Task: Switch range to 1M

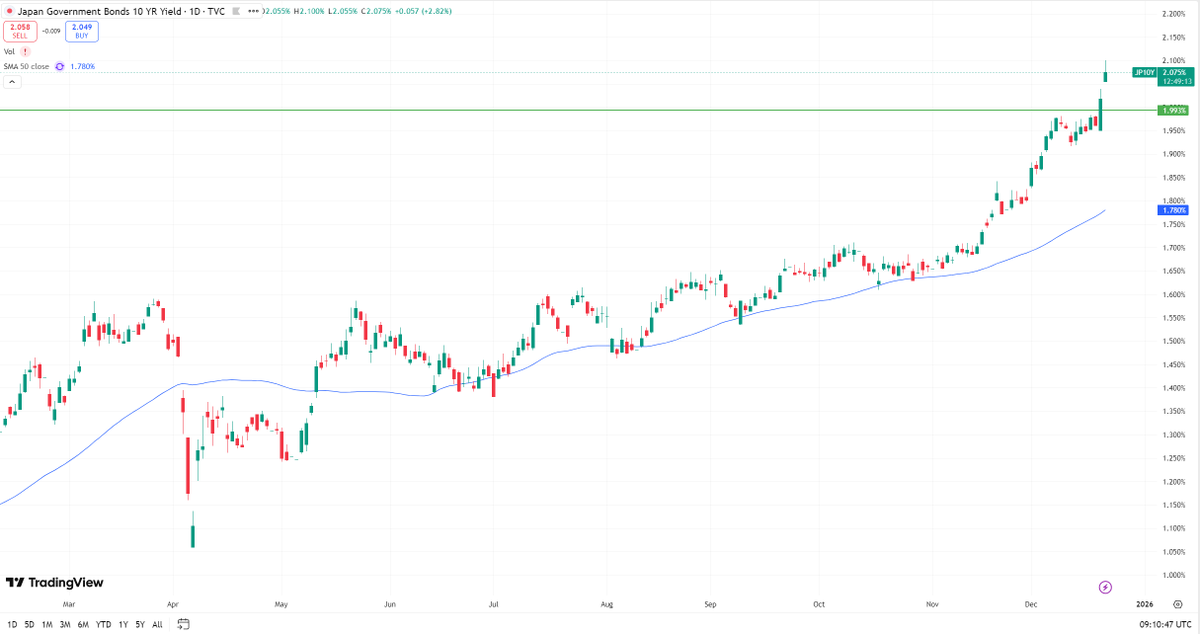Action: pos(47,624)
